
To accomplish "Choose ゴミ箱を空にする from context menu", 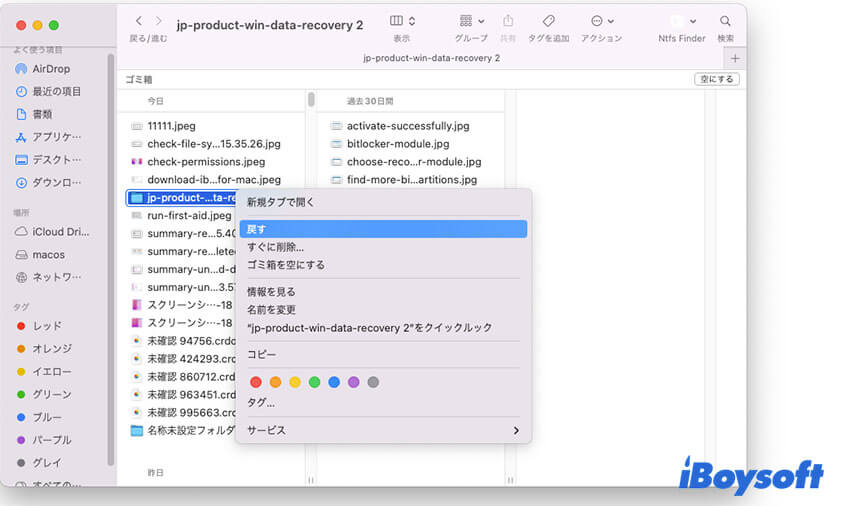I will click(x=383, y=265).
